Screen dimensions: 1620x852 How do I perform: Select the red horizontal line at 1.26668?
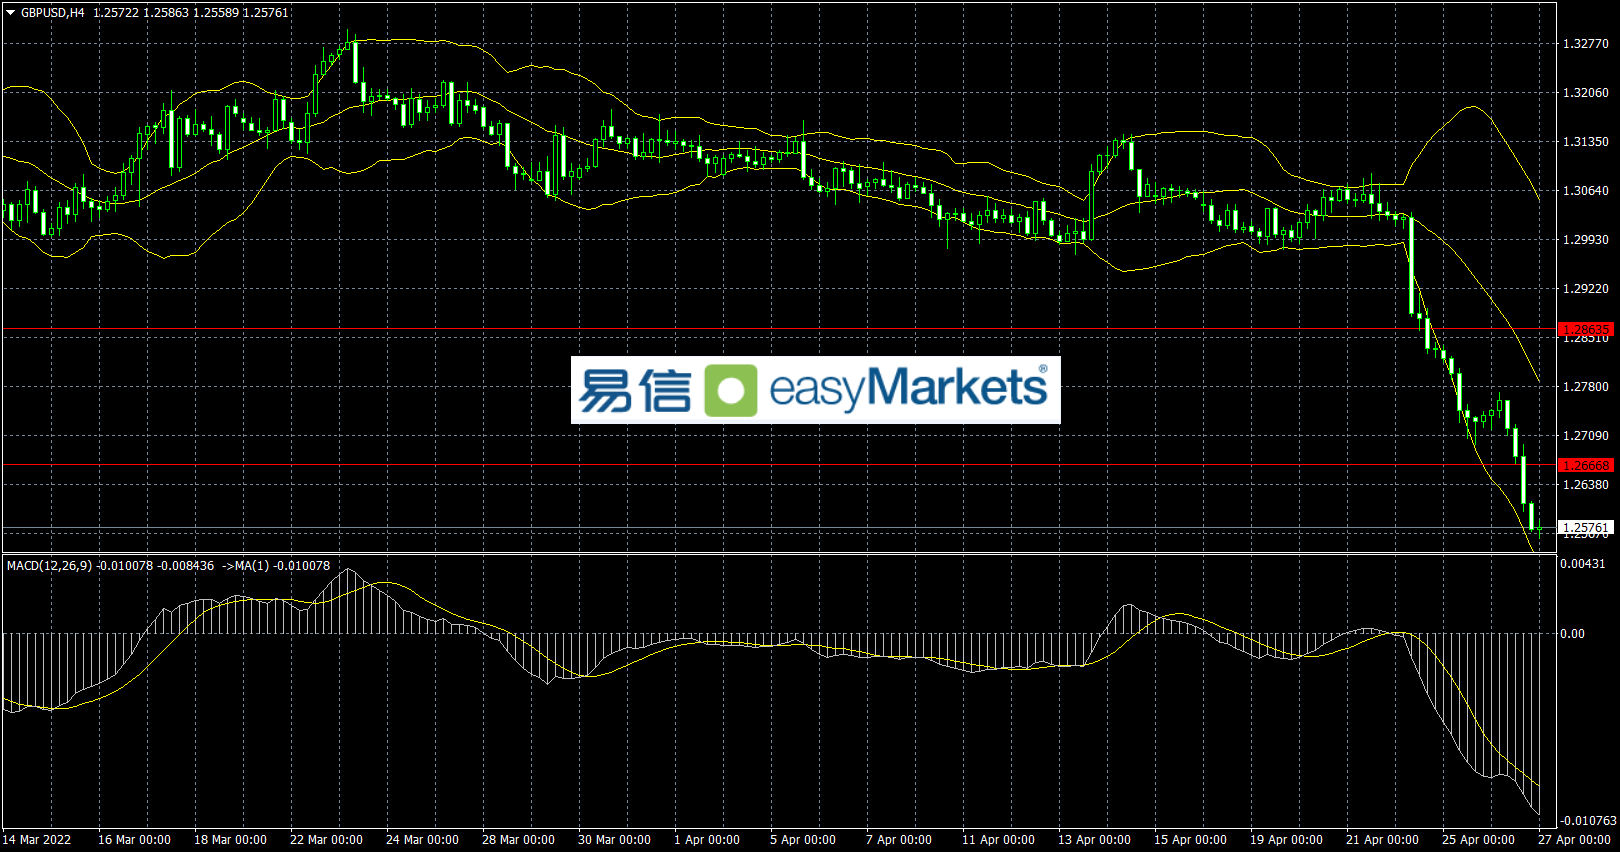(780, 465)
